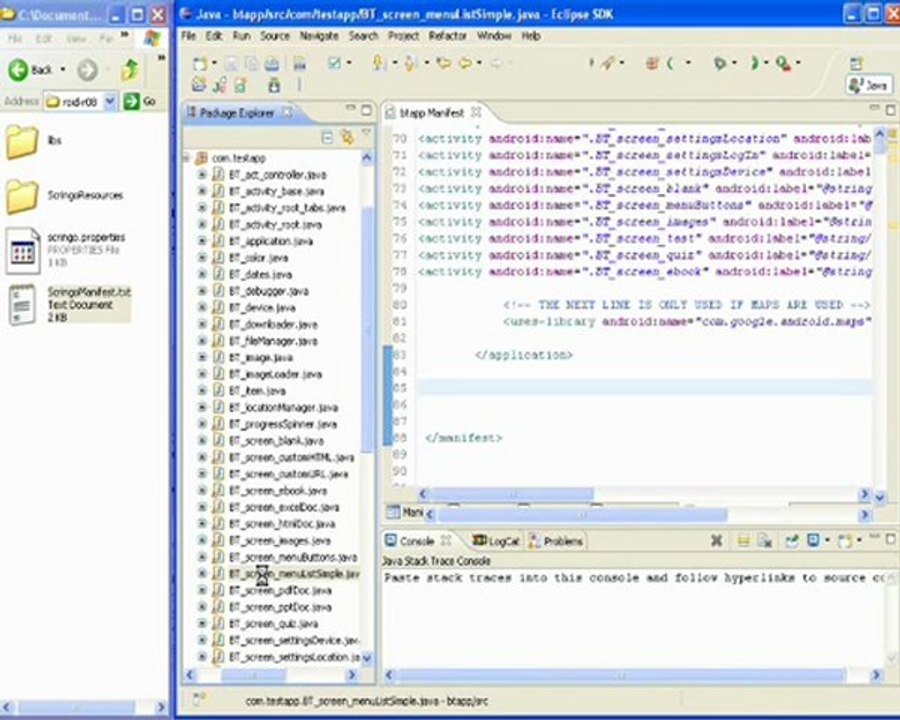Select the btapp Manifest editor tab
The height and width of the screenshot is (720, 900).
point(431,113)
